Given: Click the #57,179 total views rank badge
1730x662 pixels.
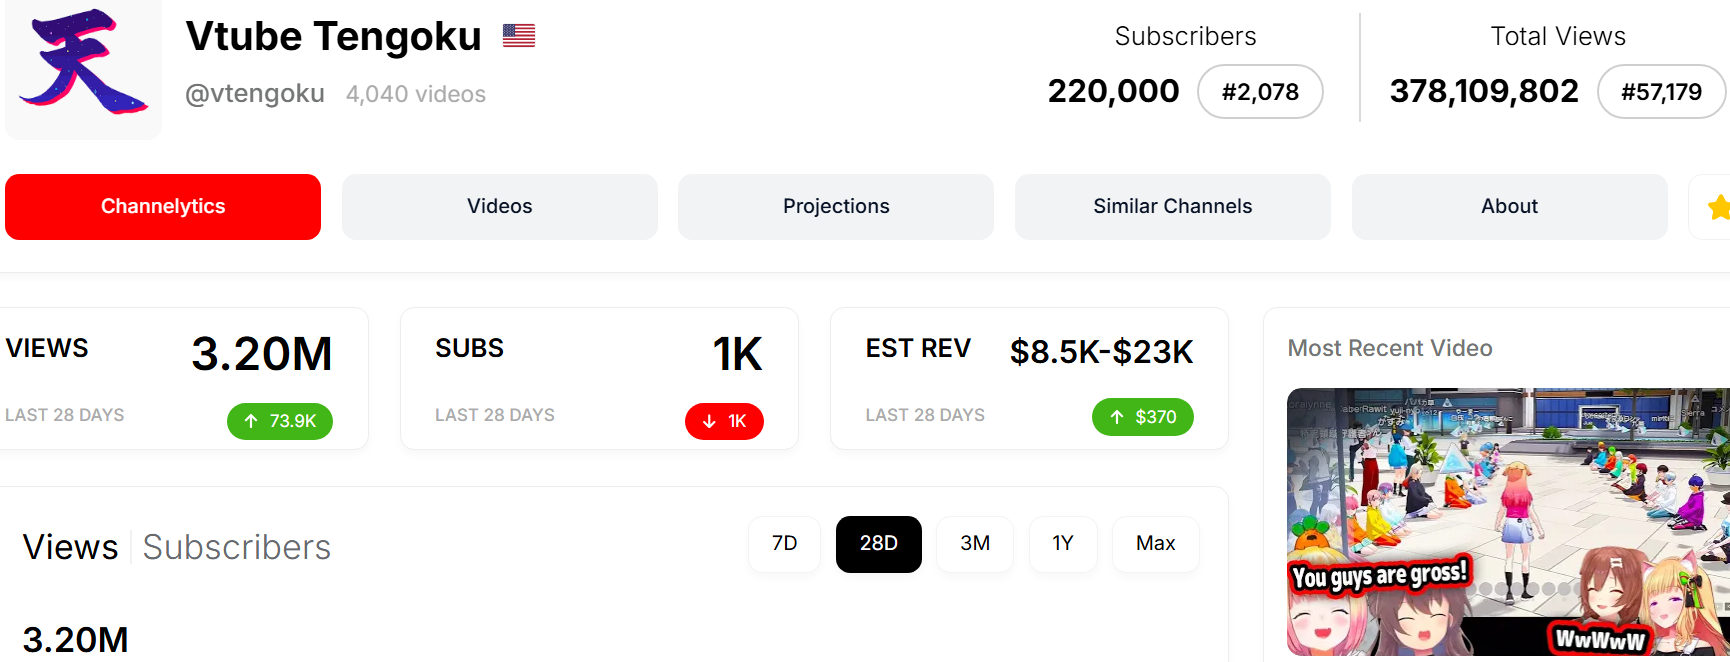Looking at the screenshot, I should tap(1661, 92).
